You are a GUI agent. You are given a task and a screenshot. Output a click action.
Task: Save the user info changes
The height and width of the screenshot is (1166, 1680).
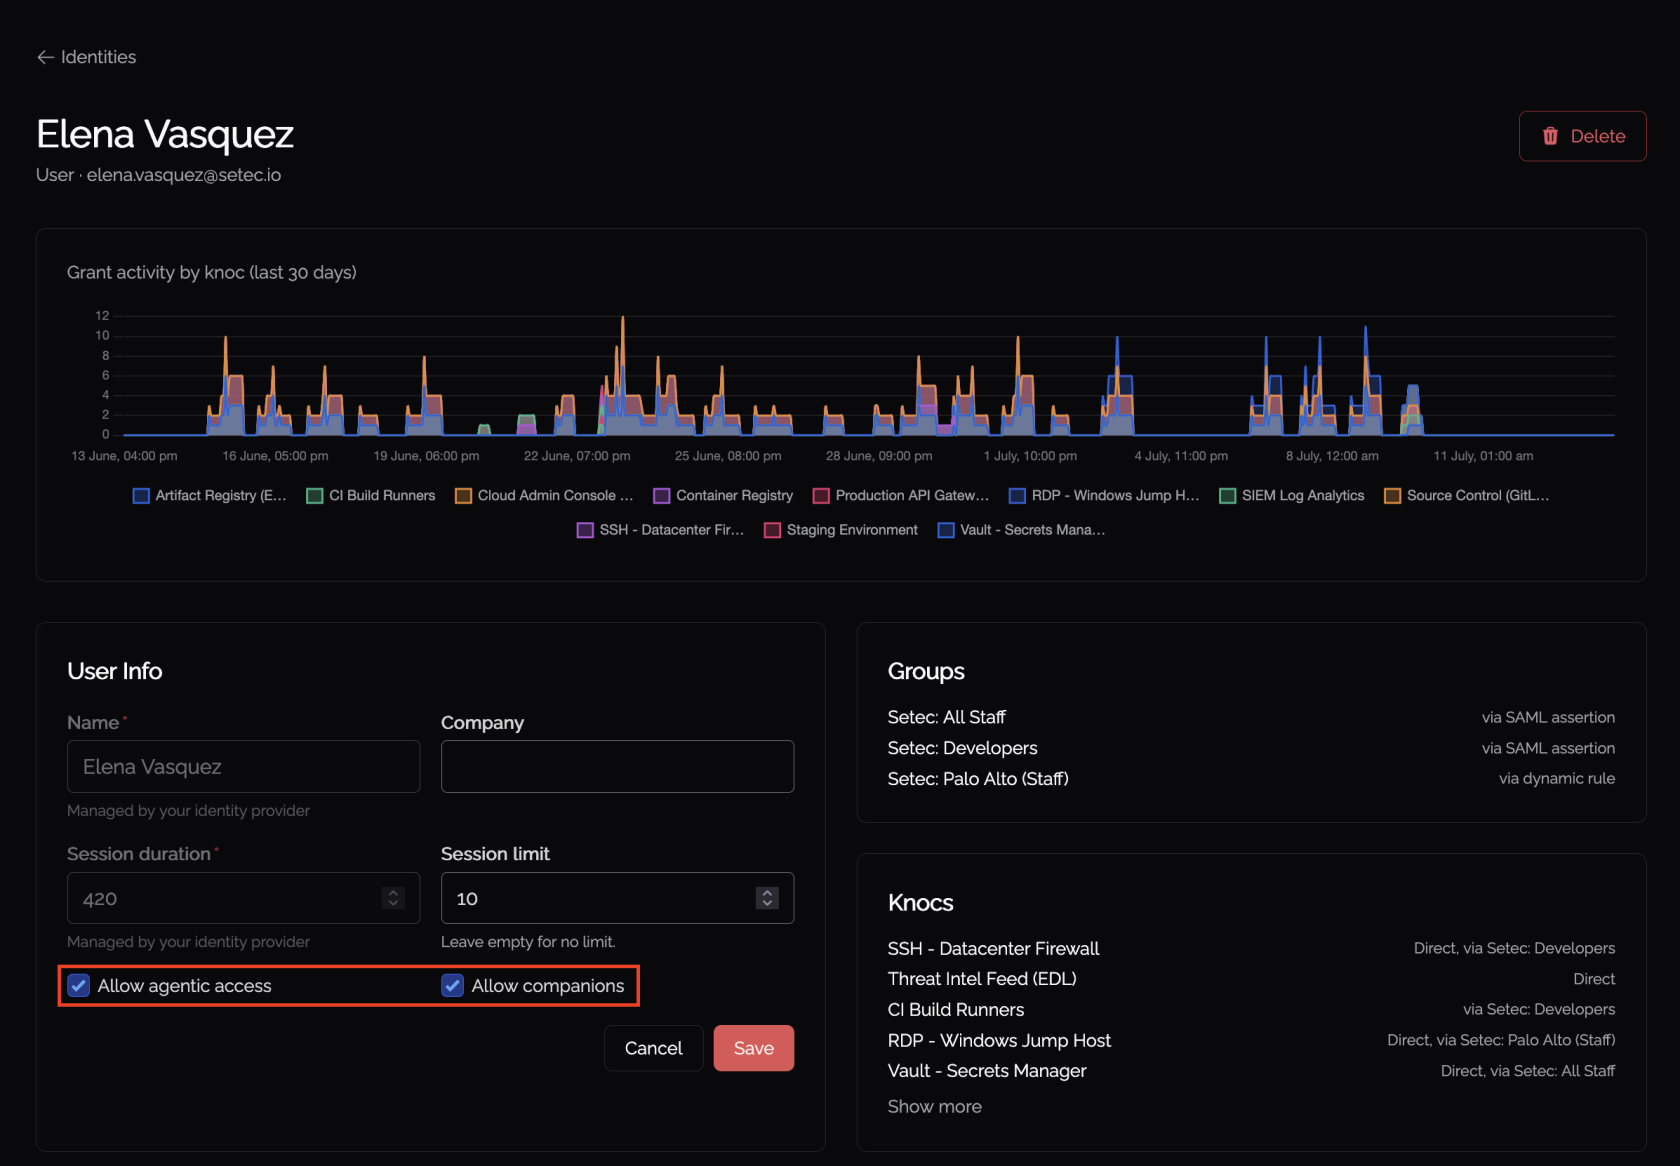[754, 1048]
